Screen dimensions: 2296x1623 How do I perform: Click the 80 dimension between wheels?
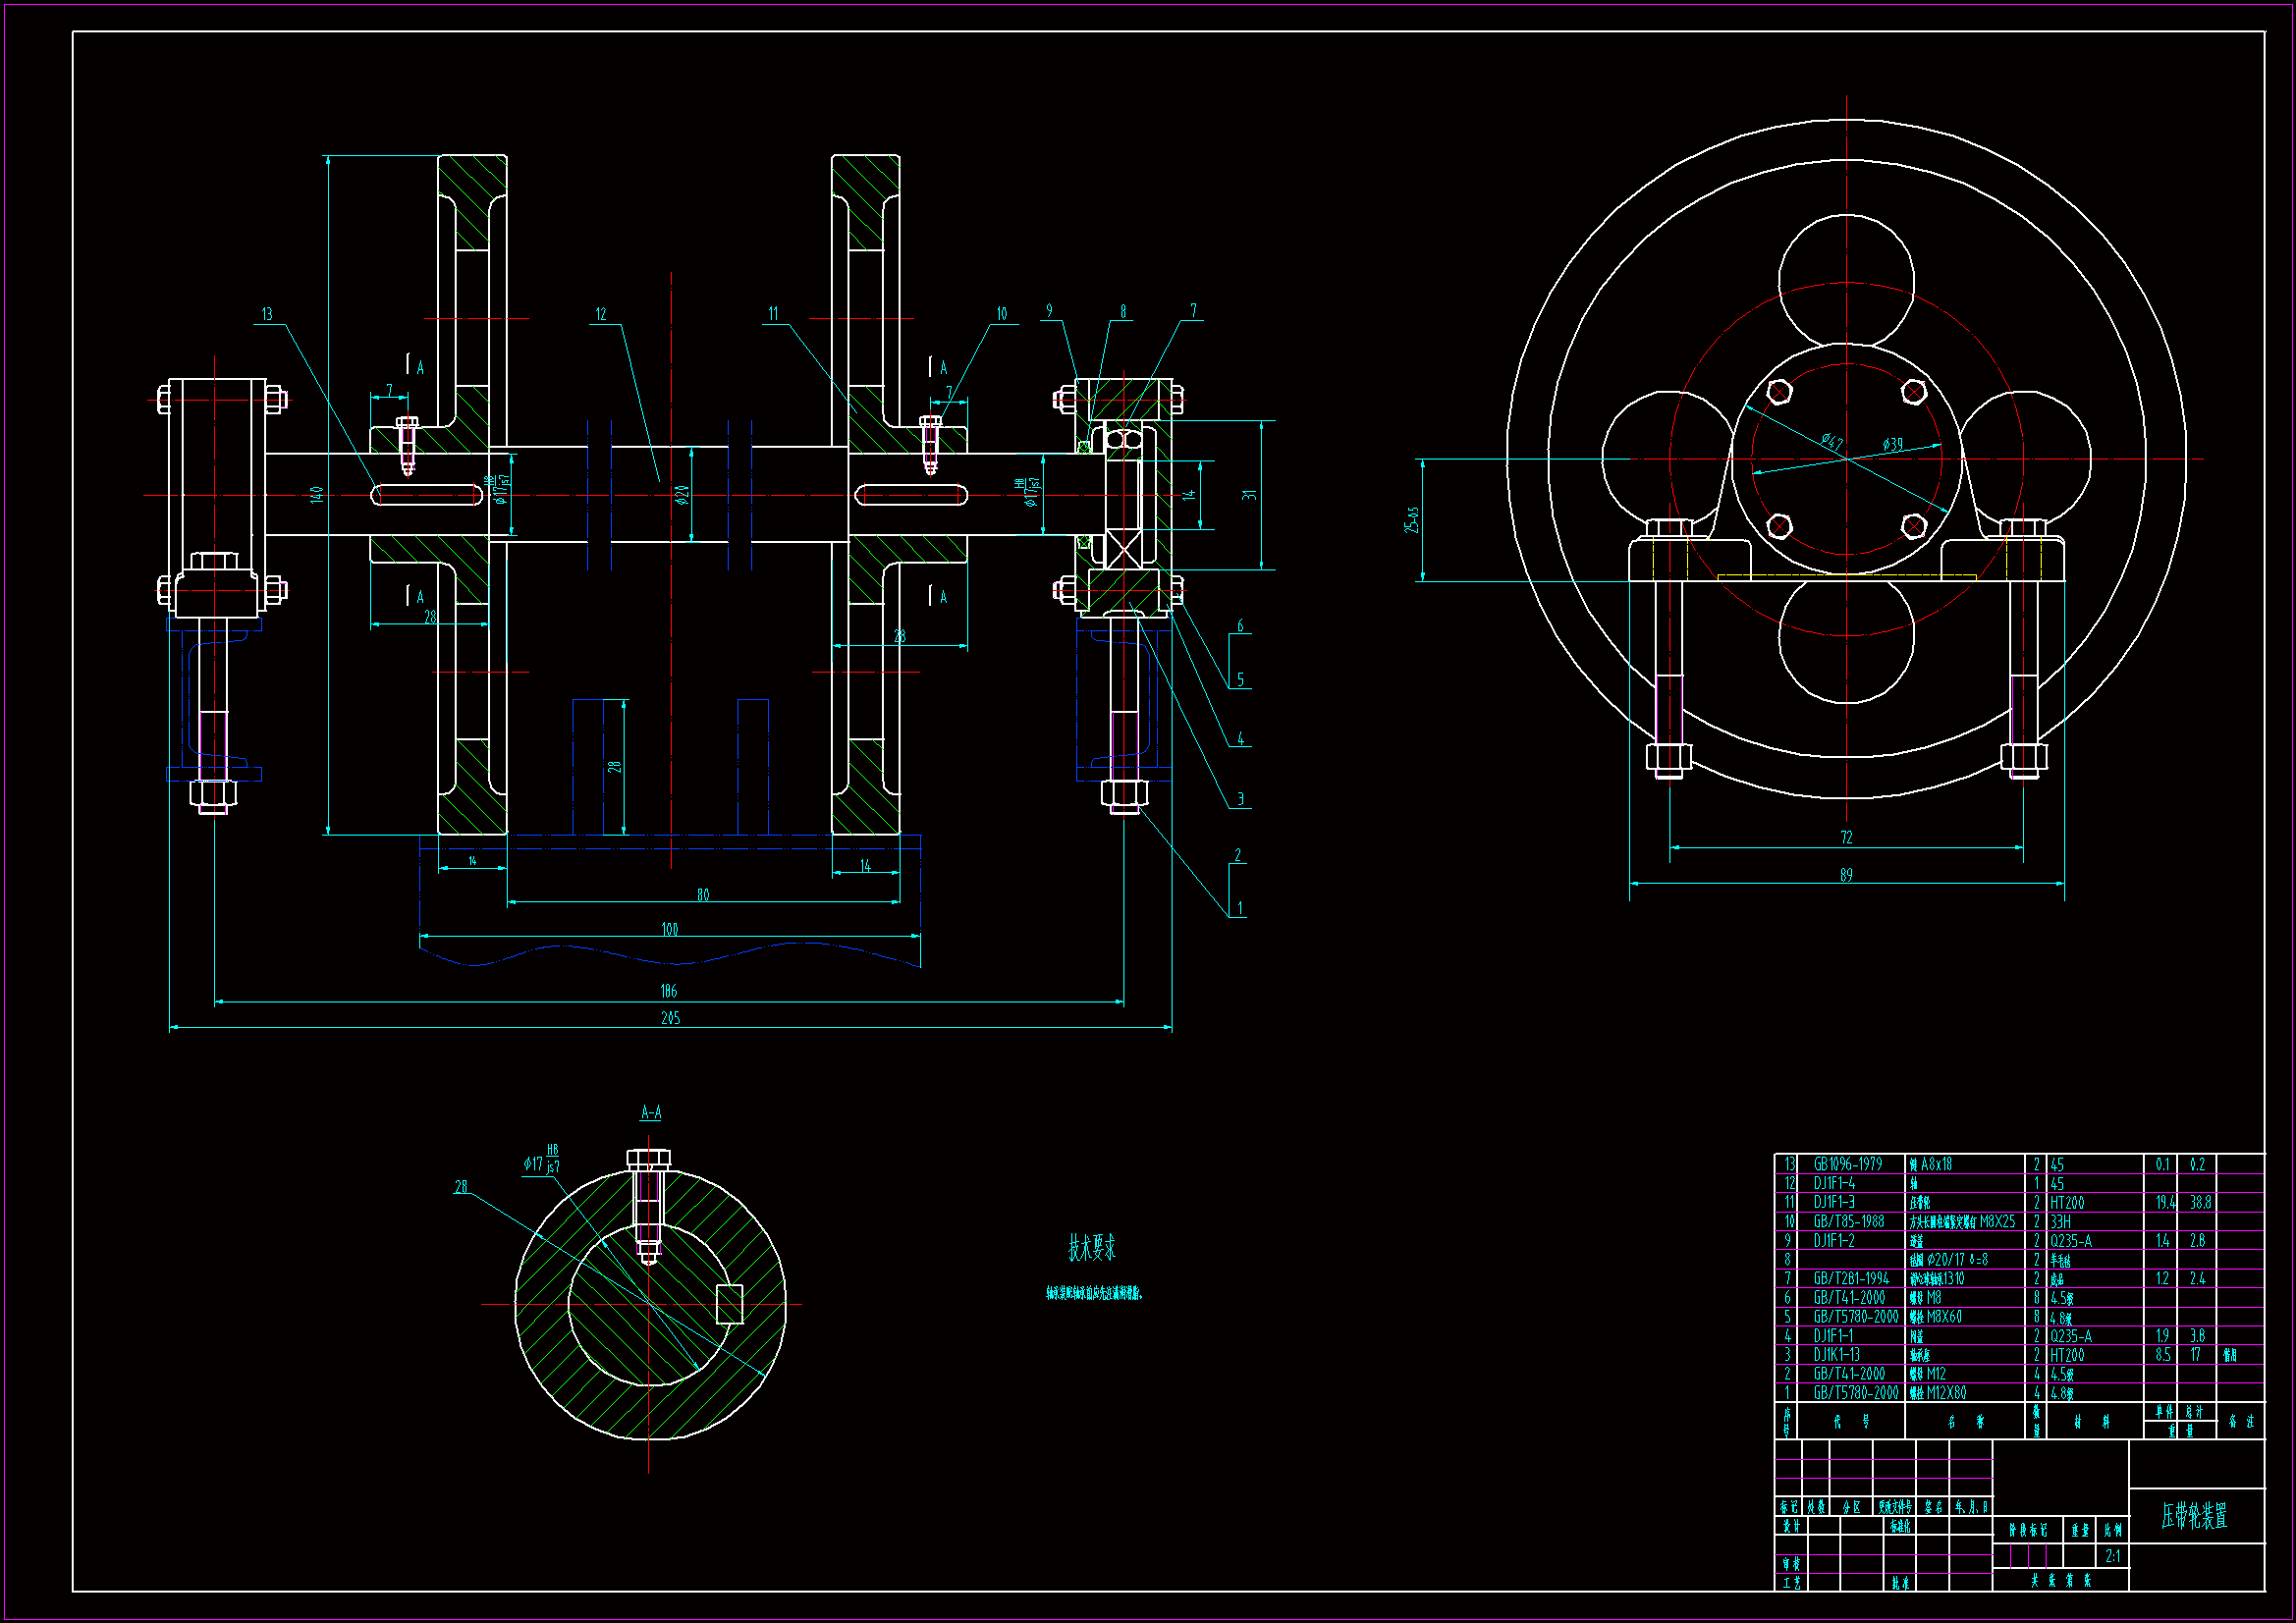click(703, 895)
